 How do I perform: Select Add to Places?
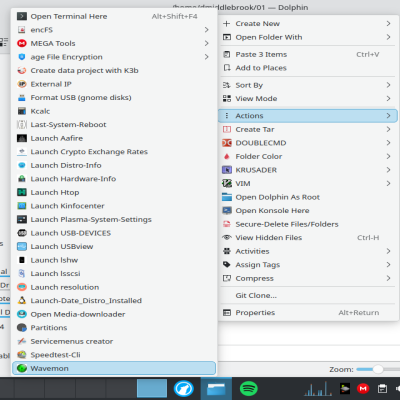click(308, 68)
